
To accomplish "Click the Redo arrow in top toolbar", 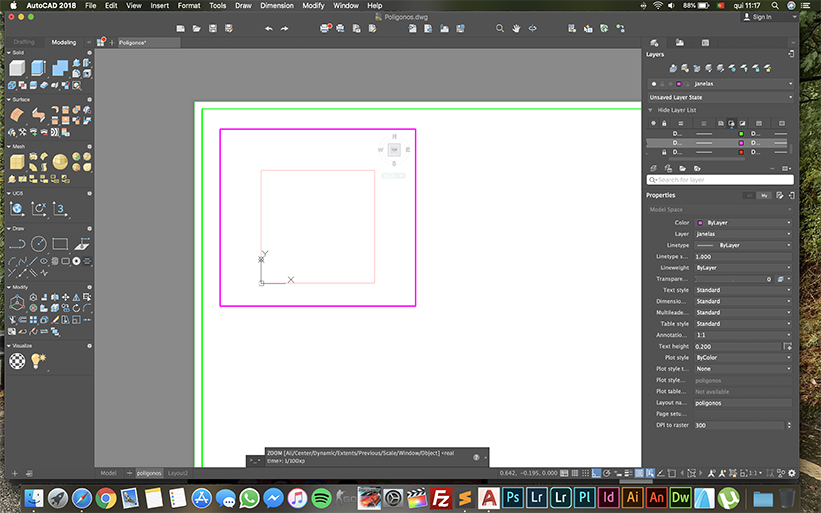I will 284,29.
